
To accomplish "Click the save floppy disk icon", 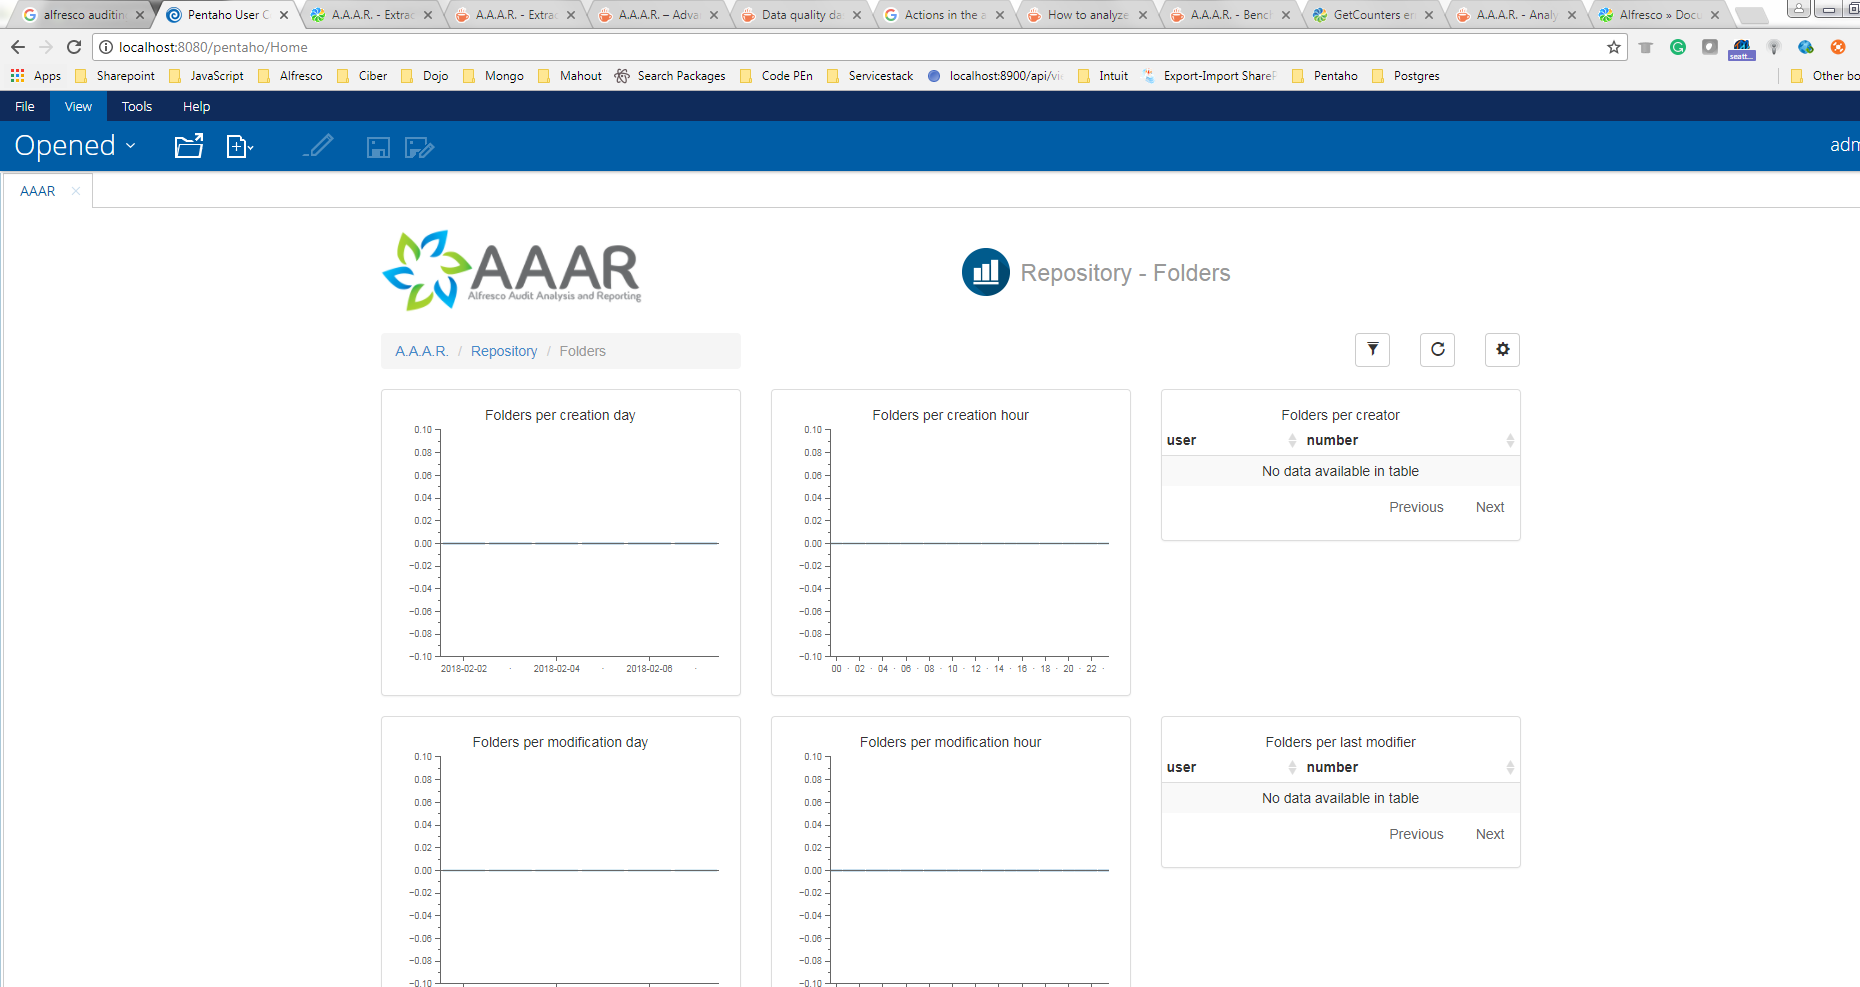I will click(378, 148).
